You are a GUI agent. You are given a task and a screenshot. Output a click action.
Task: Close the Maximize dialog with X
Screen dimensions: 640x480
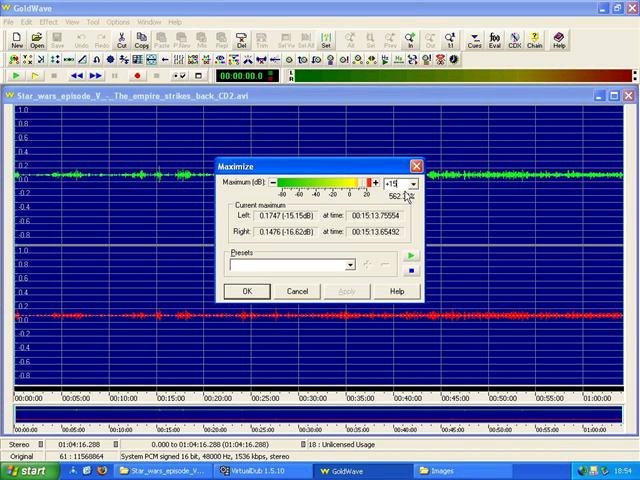coord(416,167)
